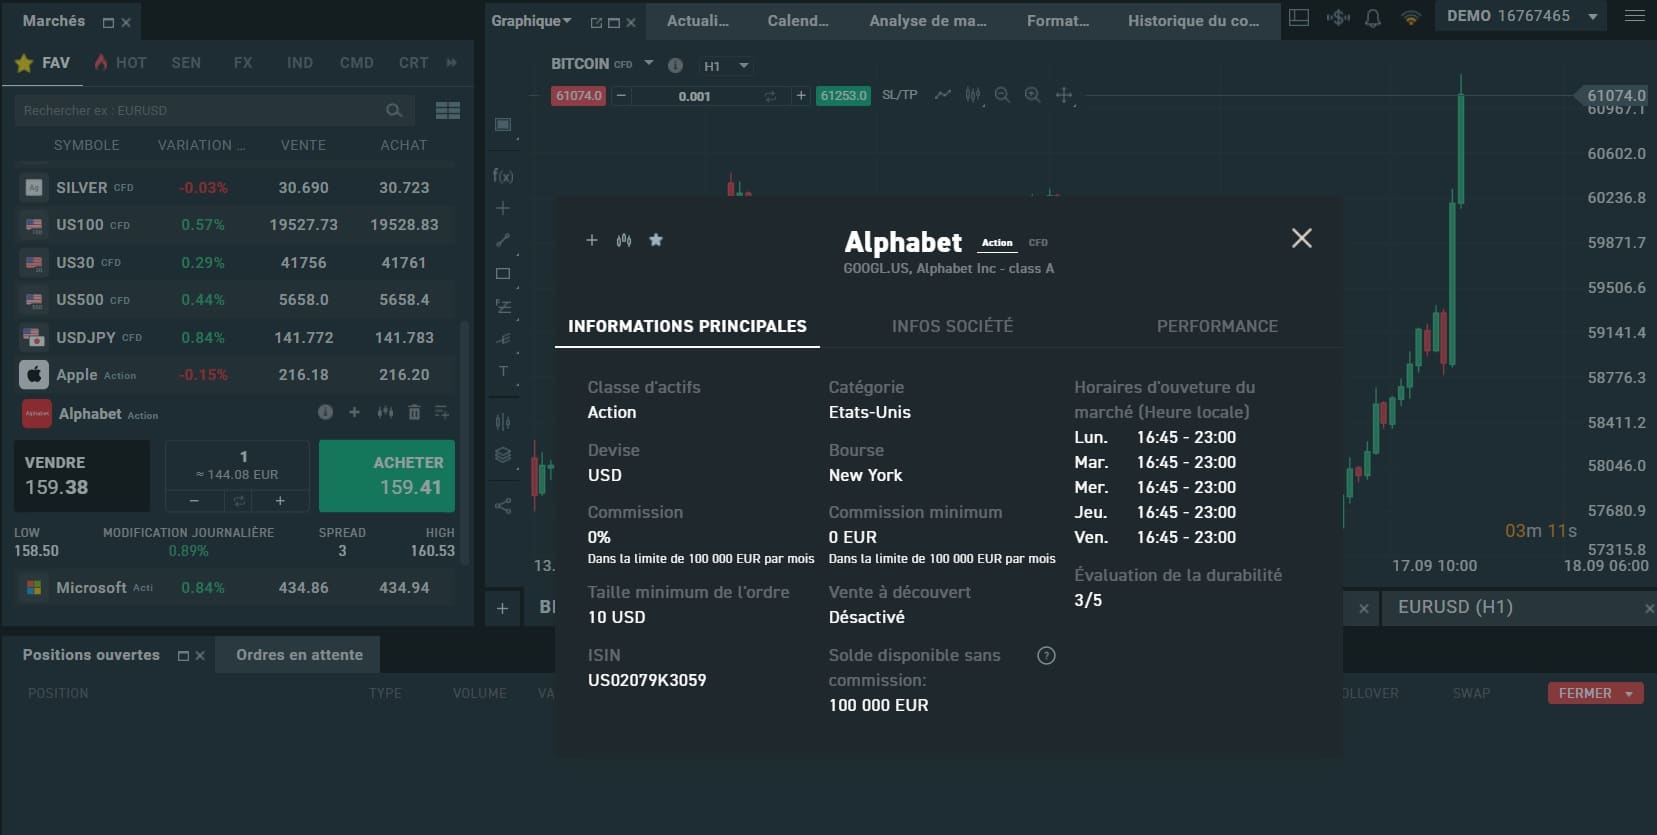Detach Graphique panel with pop-out icon
The height and width of the screenshot is (835, 1657).
coord(597,22)
